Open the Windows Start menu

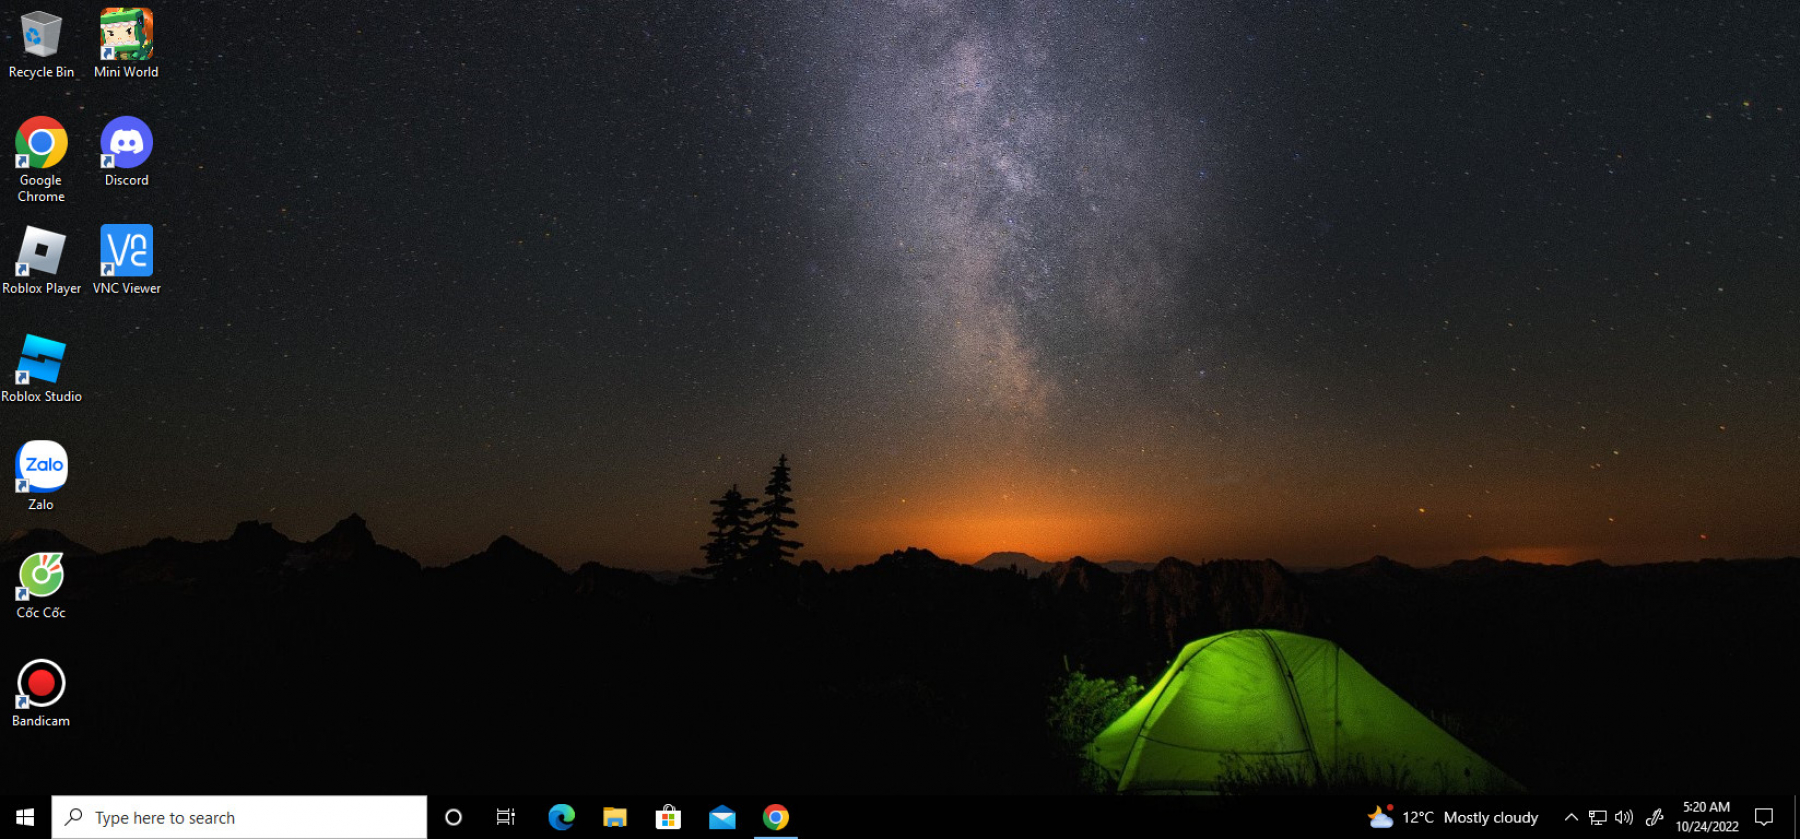point(25,817)
